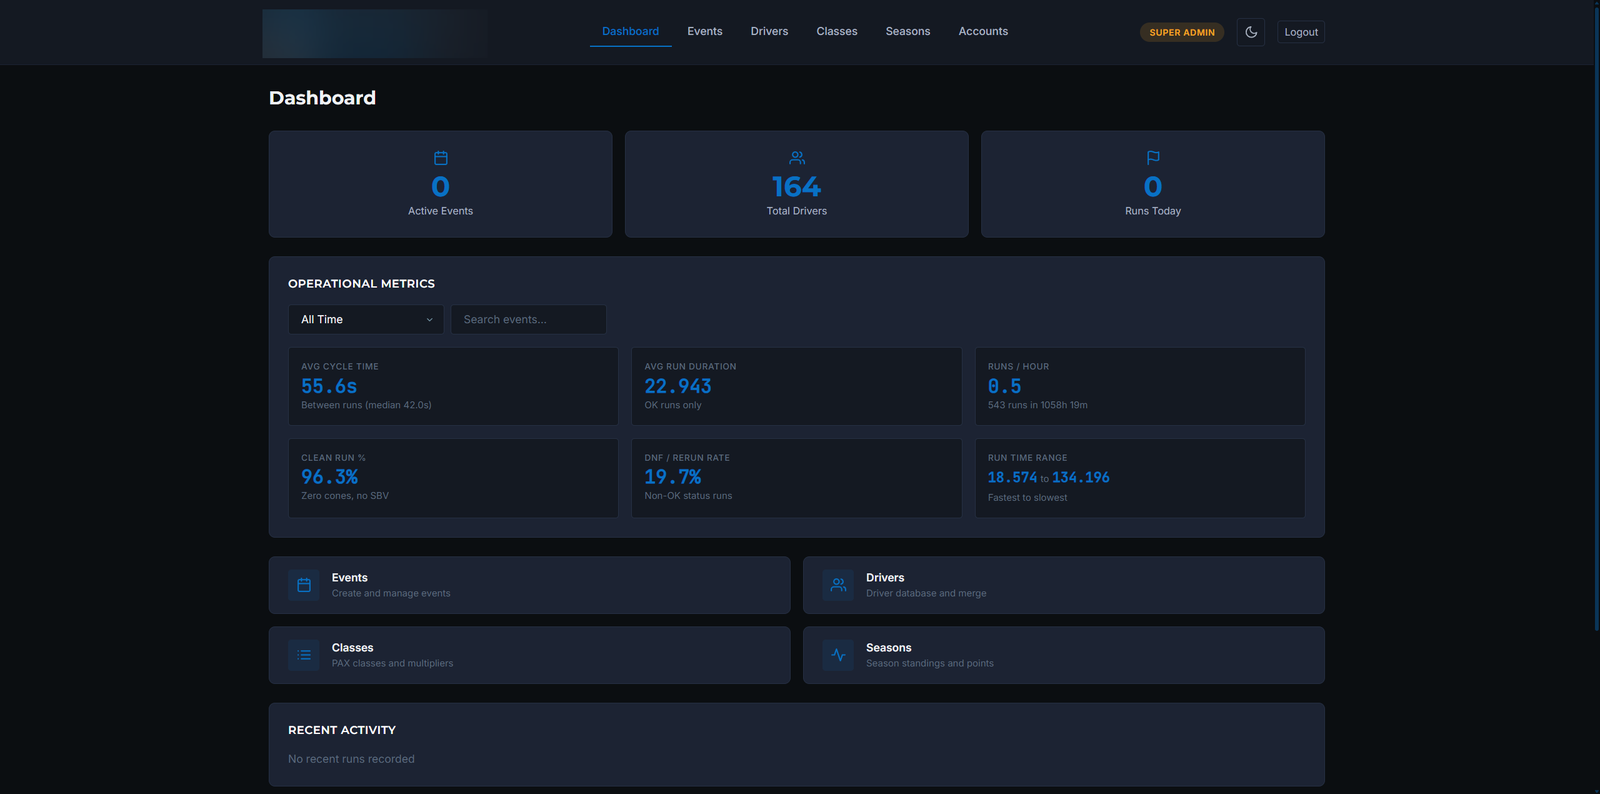Click the Runs / Hour value 0.5
Viewport: 1600px width, 794px height.
point(1004,386)
